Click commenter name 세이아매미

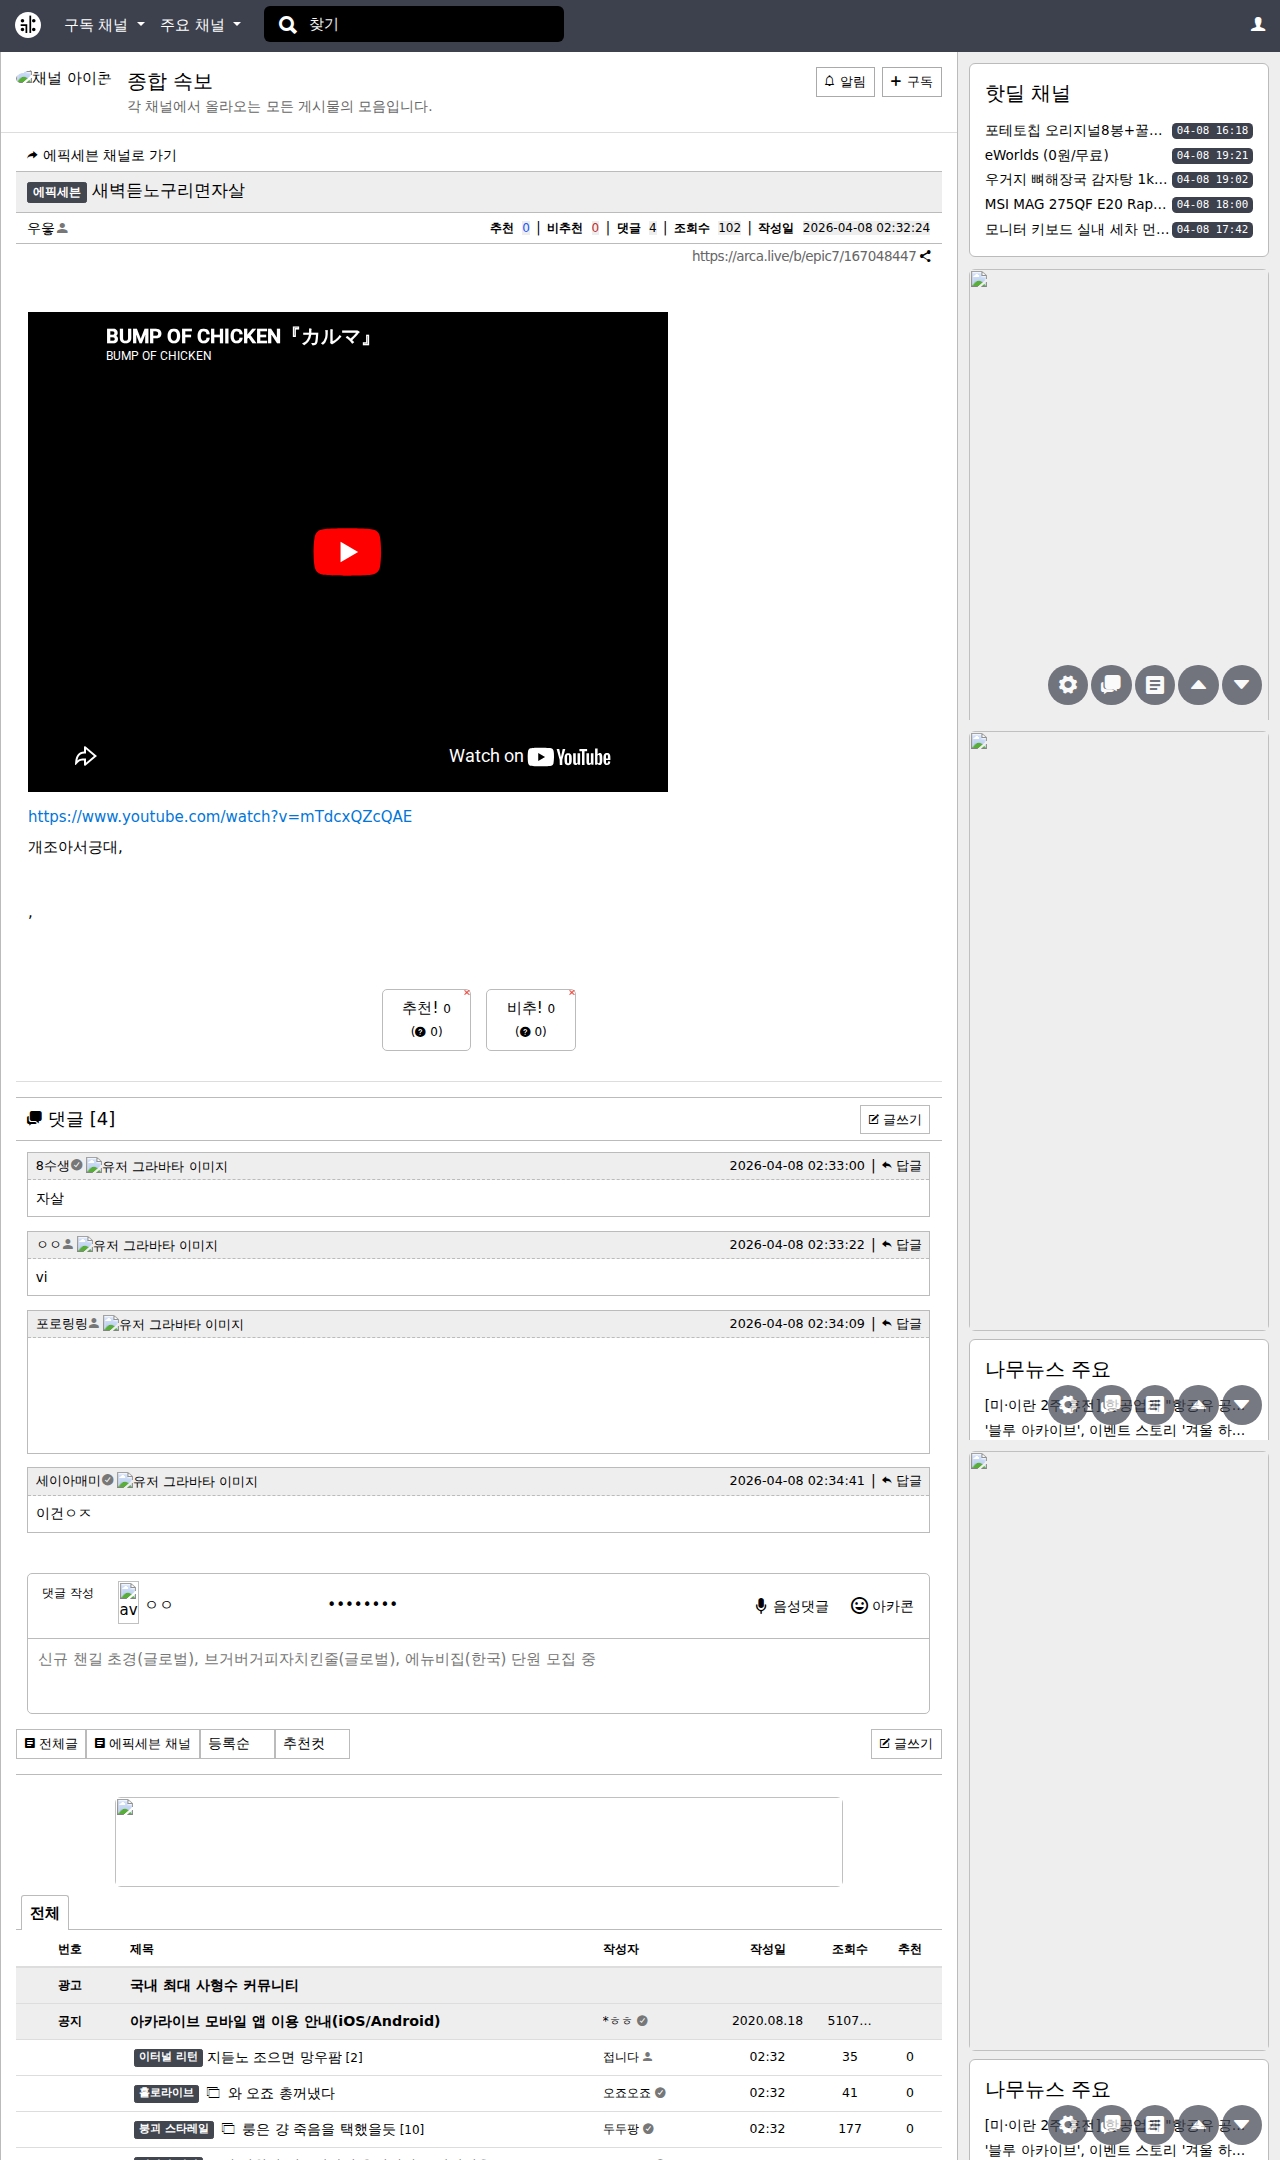(x=68, y=1481)
